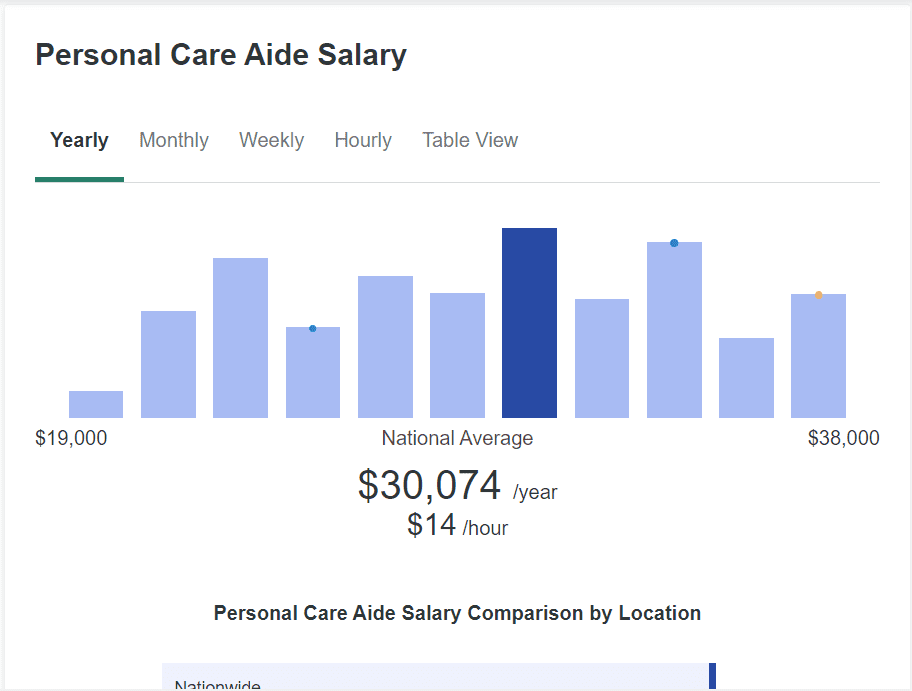
Task: Click the National Average label
Action: [457, 438]
